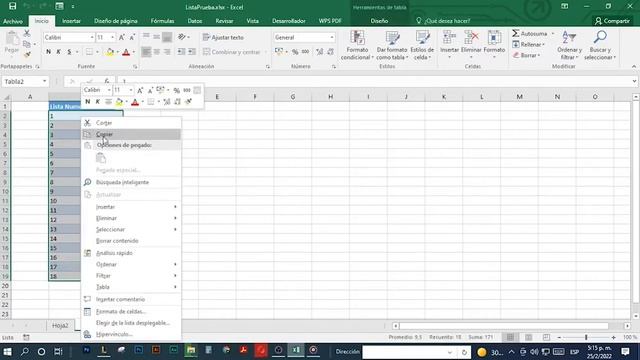Image resolution: width=640 pixels, height=360 pixels.
Task: Decrease font size in the ribbon Fuente group
Action: click(x=132, y=38)
